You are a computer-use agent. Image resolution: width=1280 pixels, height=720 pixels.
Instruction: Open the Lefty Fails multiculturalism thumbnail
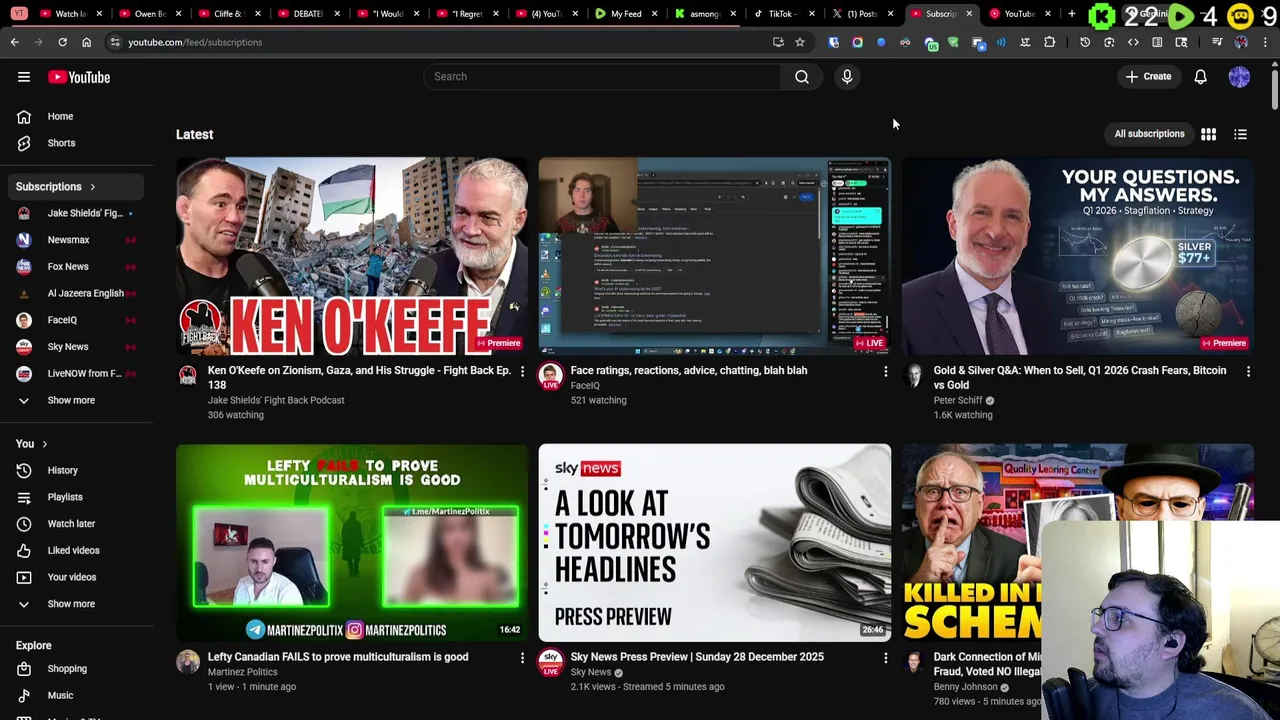pyautogui.click(x=352, y=543)
